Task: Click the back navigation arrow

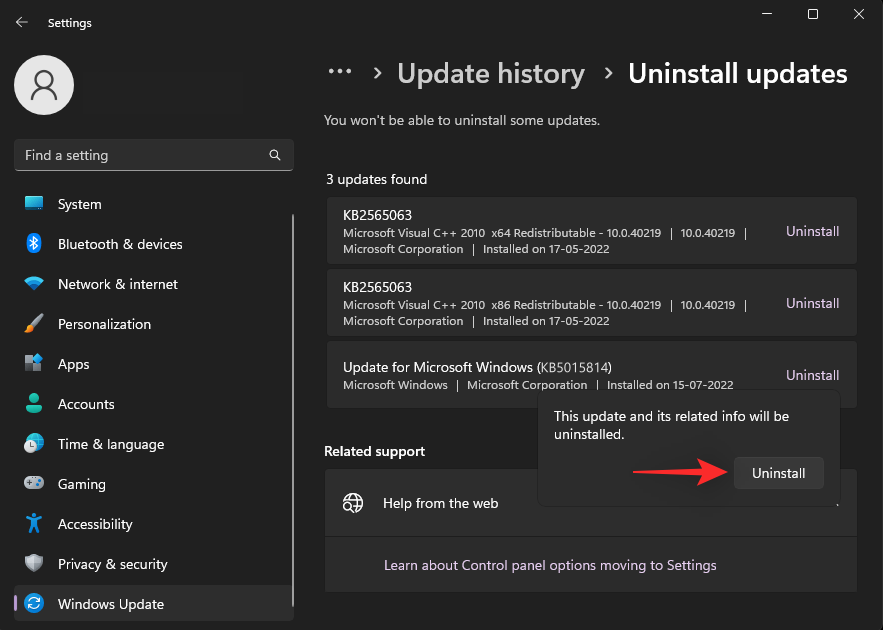Action: coord(21,22)
